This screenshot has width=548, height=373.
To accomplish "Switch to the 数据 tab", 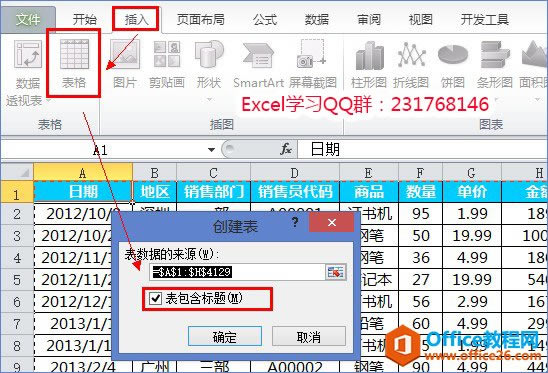I will pos(317,19).
